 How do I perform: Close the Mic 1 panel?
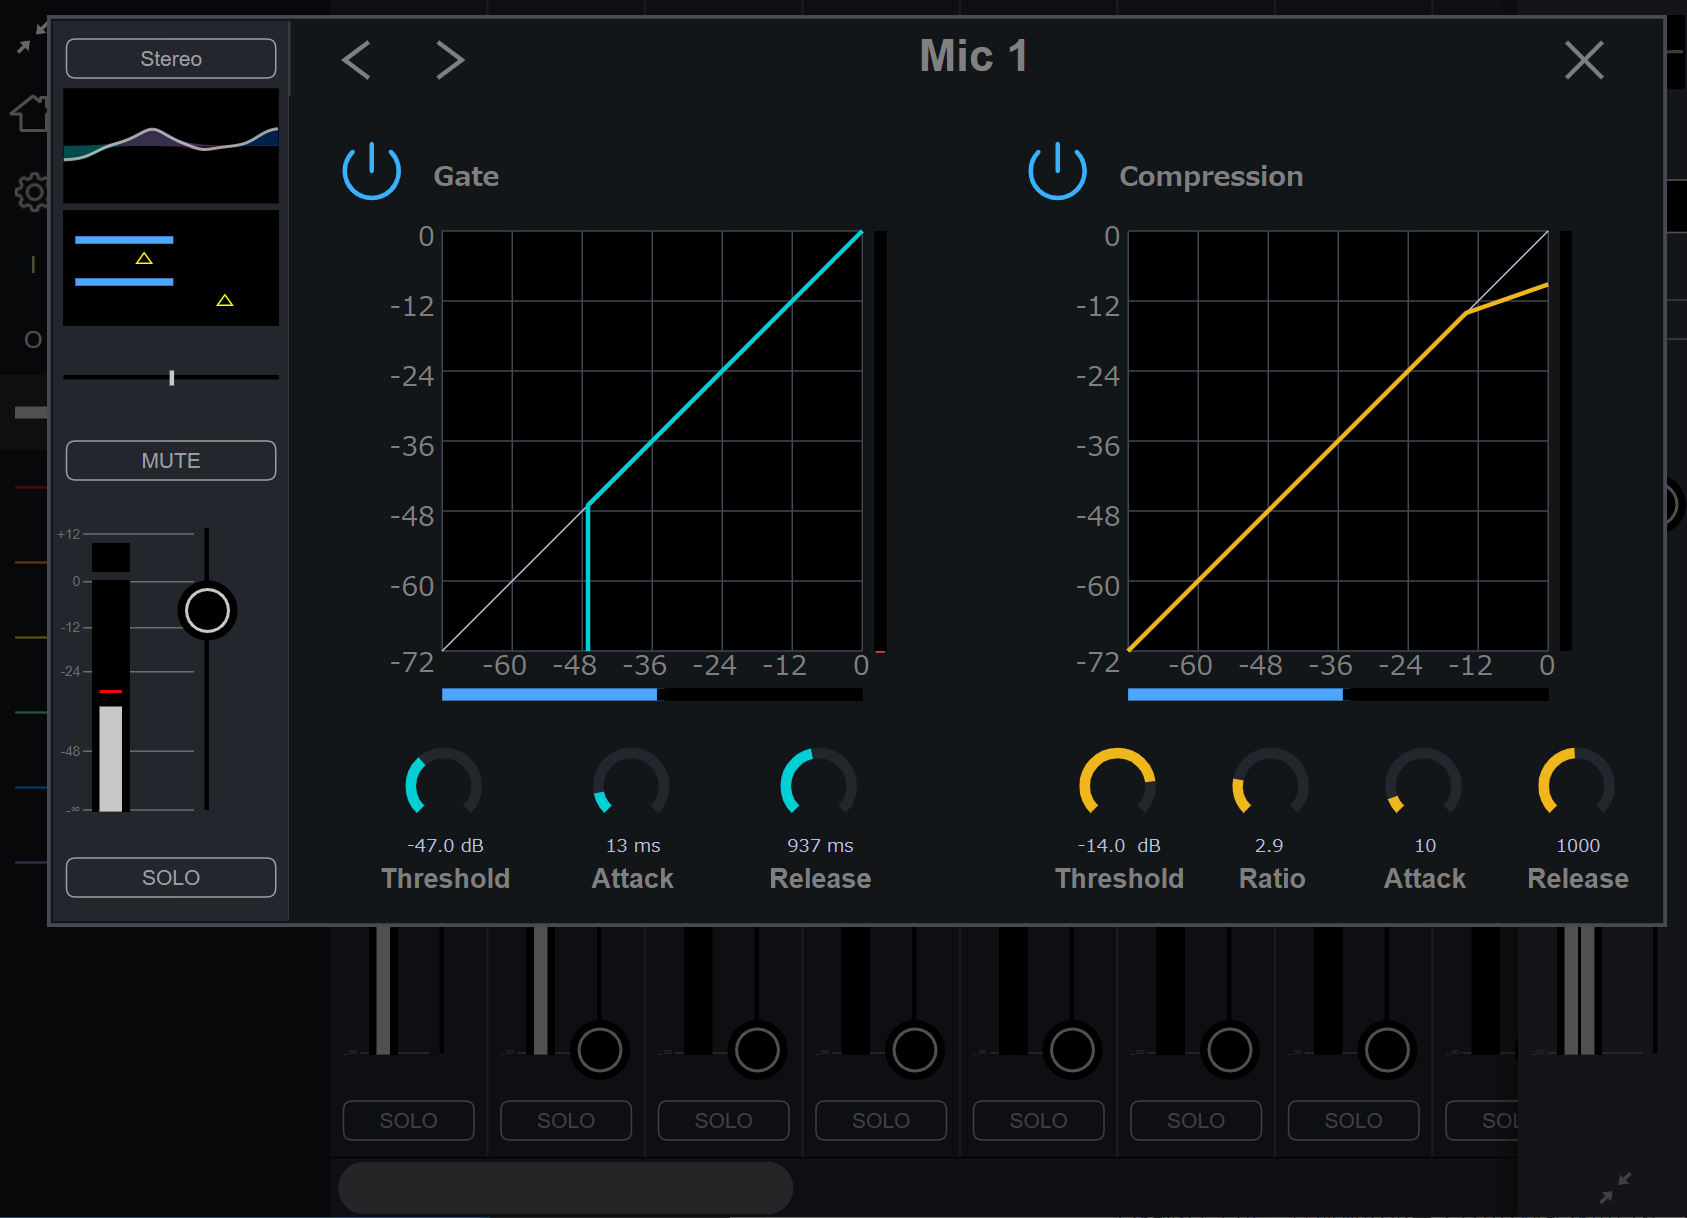click(1584, 60)
